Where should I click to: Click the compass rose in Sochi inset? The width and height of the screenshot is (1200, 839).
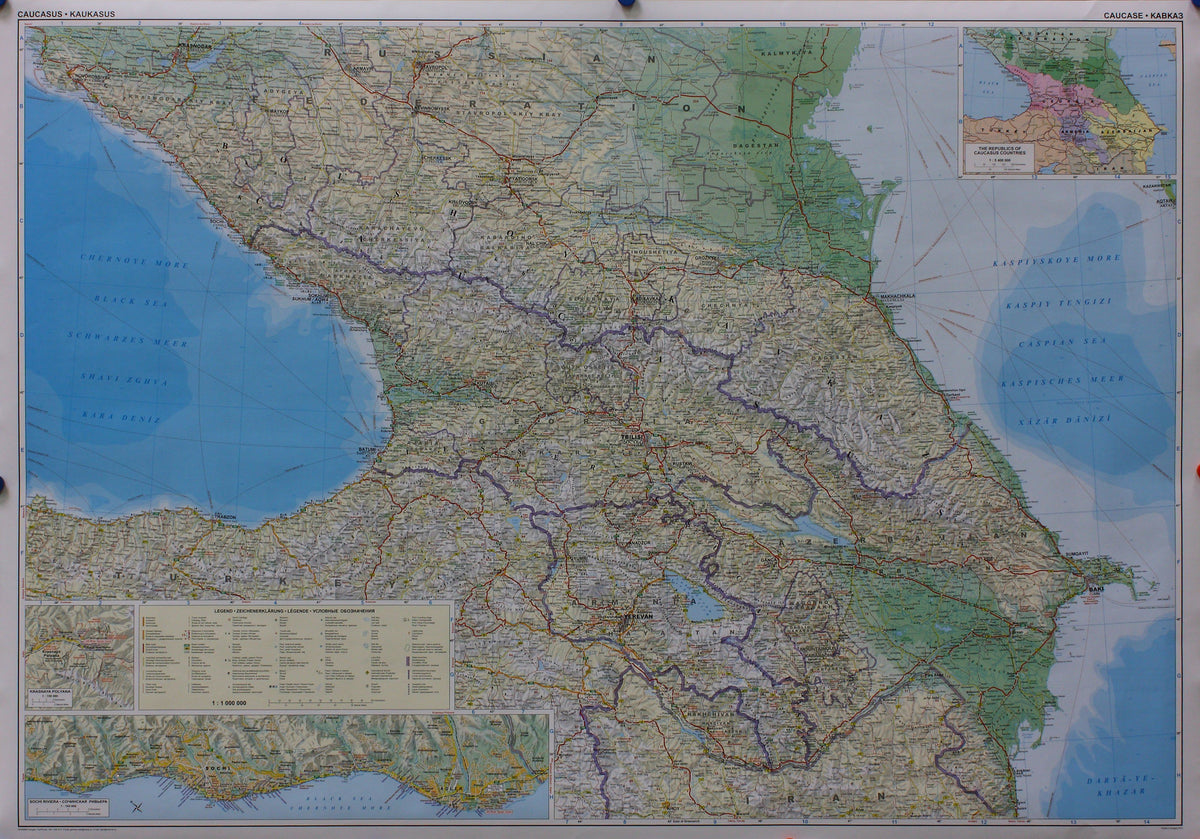pos(137,806)
